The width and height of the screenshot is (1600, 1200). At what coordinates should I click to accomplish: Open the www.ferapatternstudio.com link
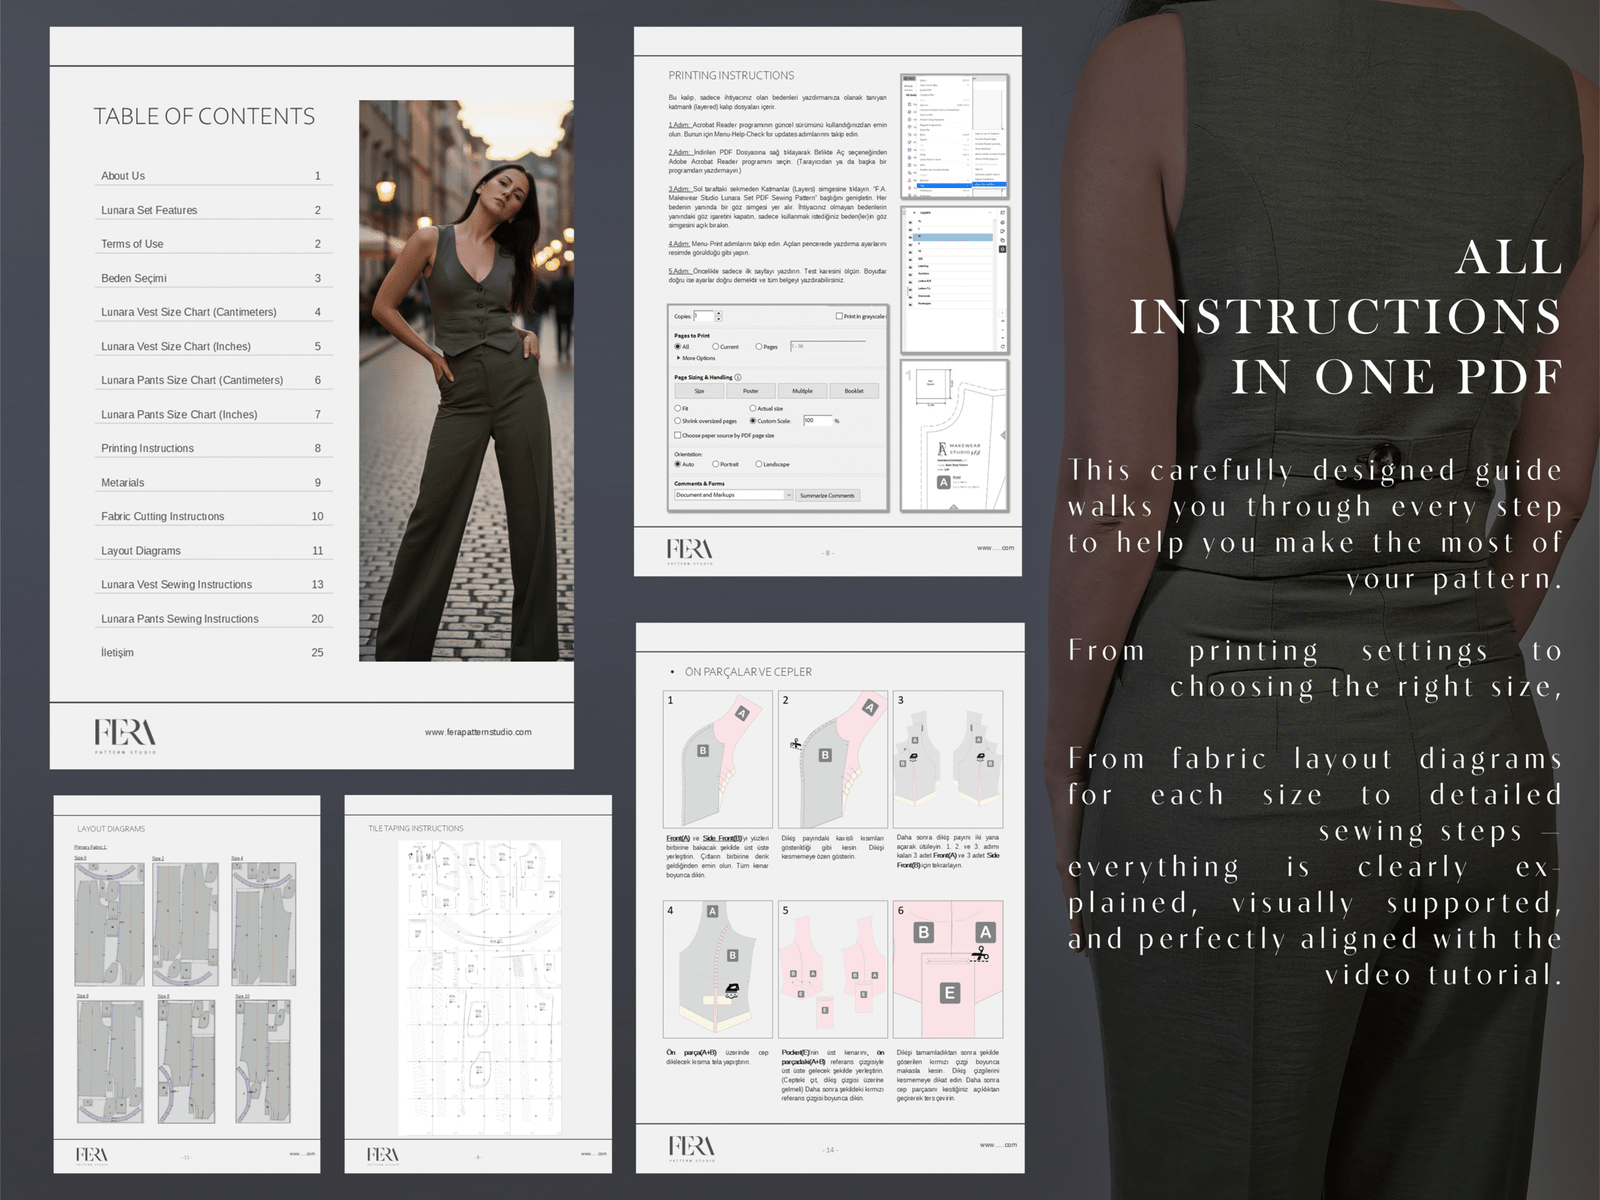click(478, 730)
